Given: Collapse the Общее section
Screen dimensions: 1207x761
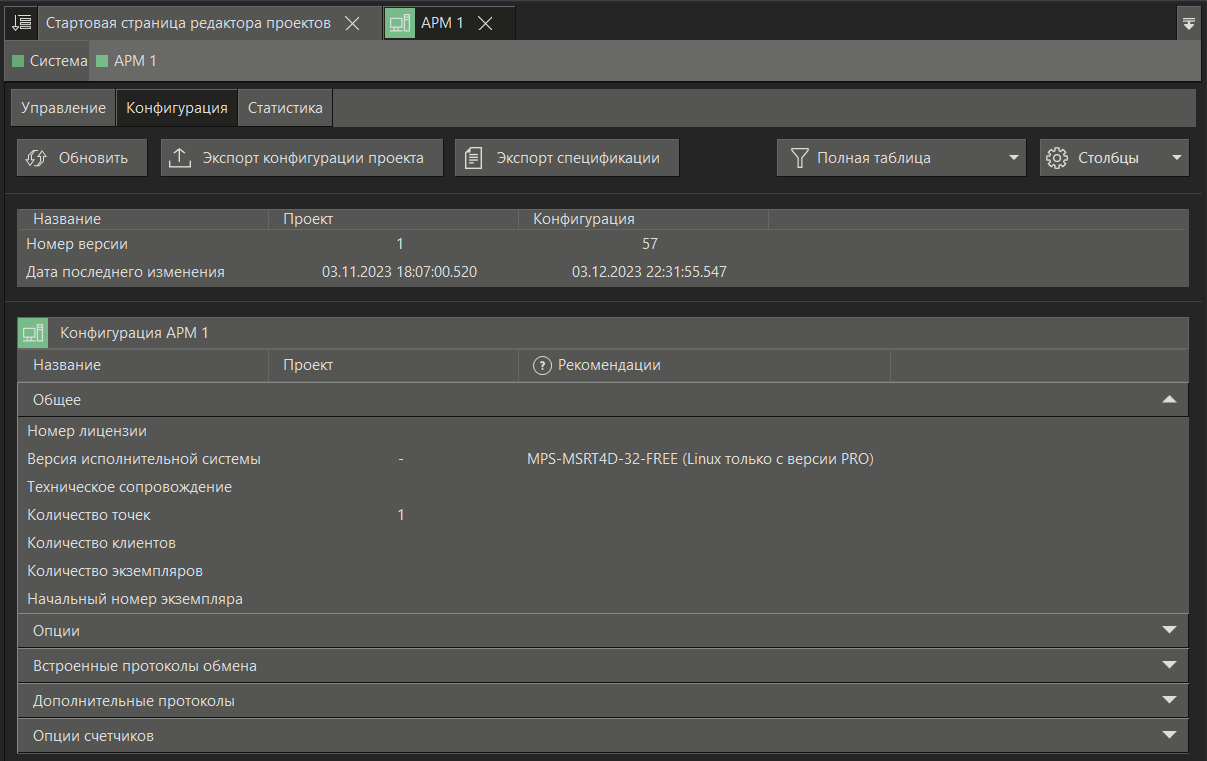Looking at the screenshot, I should [1168, 399].
